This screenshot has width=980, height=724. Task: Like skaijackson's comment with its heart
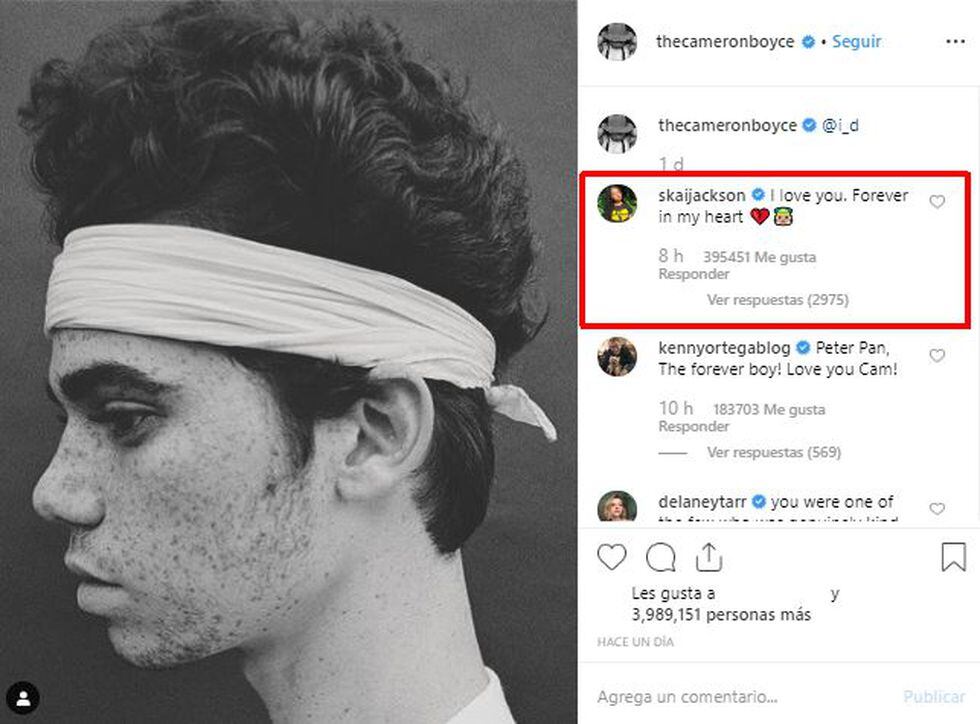tap(937, 201)
